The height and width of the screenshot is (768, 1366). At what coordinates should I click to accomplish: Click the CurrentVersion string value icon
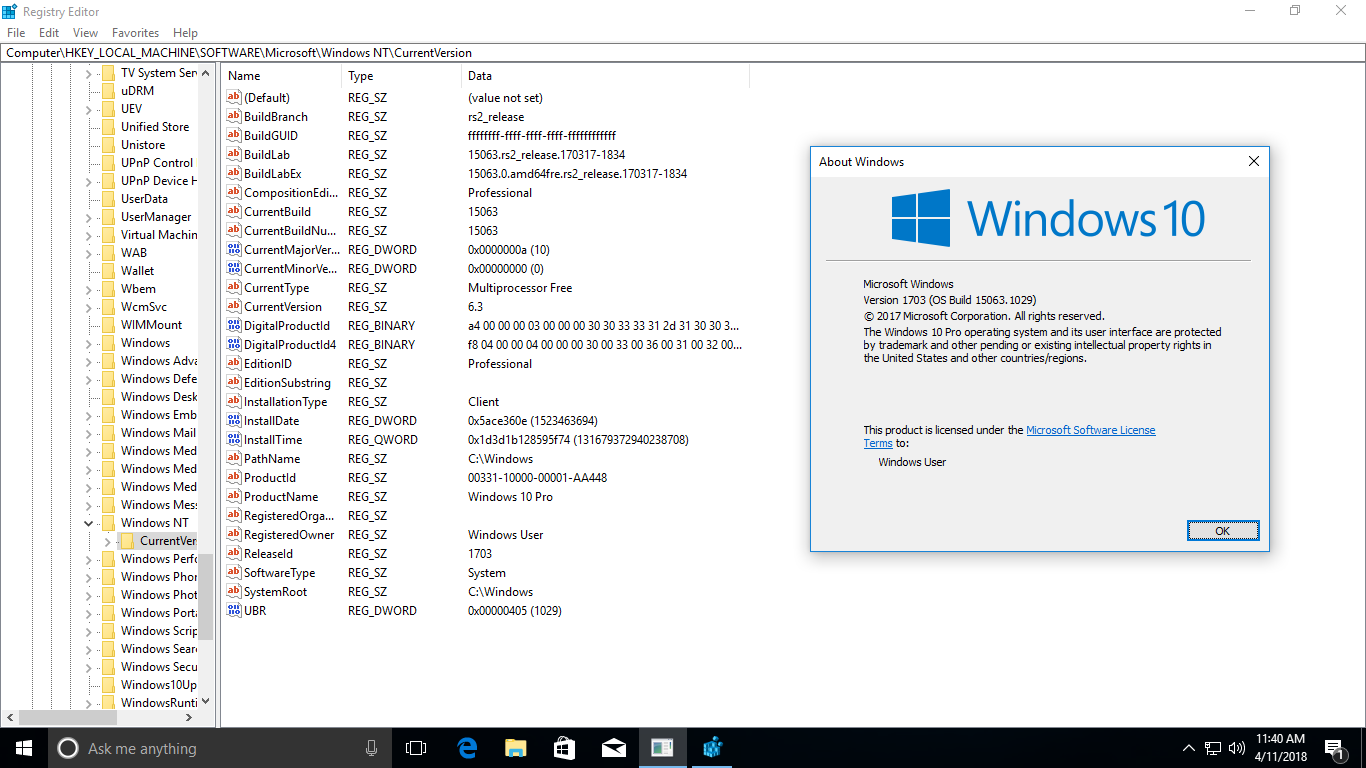pos(234,307)
